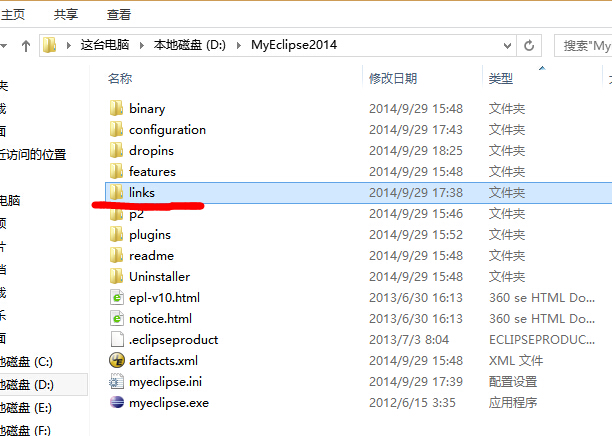The height and width of the screenshot is (436, 612).
Task: Click the myeclipse.ini settings file icon
Action: [x=117, y=381]
